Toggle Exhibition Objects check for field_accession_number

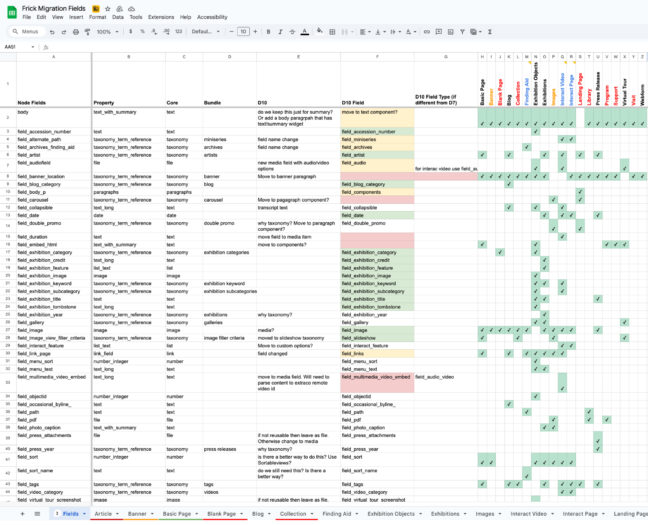tap(536, 132)
